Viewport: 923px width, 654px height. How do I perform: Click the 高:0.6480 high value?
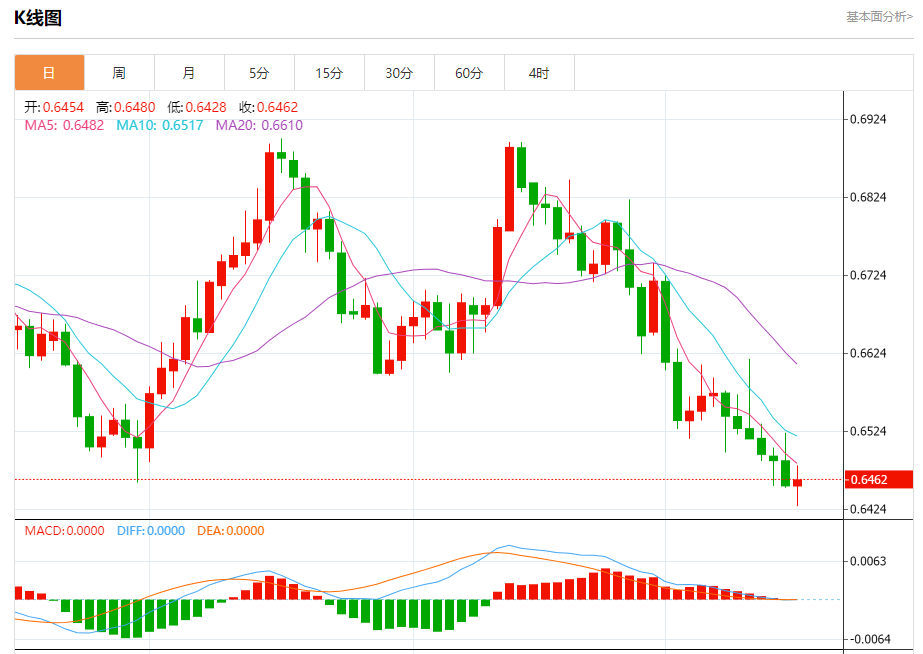pos(125,107)
